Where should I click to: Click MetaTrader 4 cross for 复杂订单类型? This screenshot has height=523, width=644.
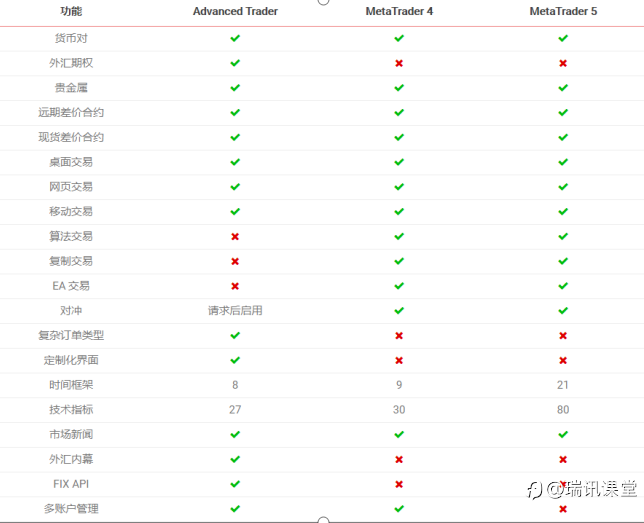point(399,336)
